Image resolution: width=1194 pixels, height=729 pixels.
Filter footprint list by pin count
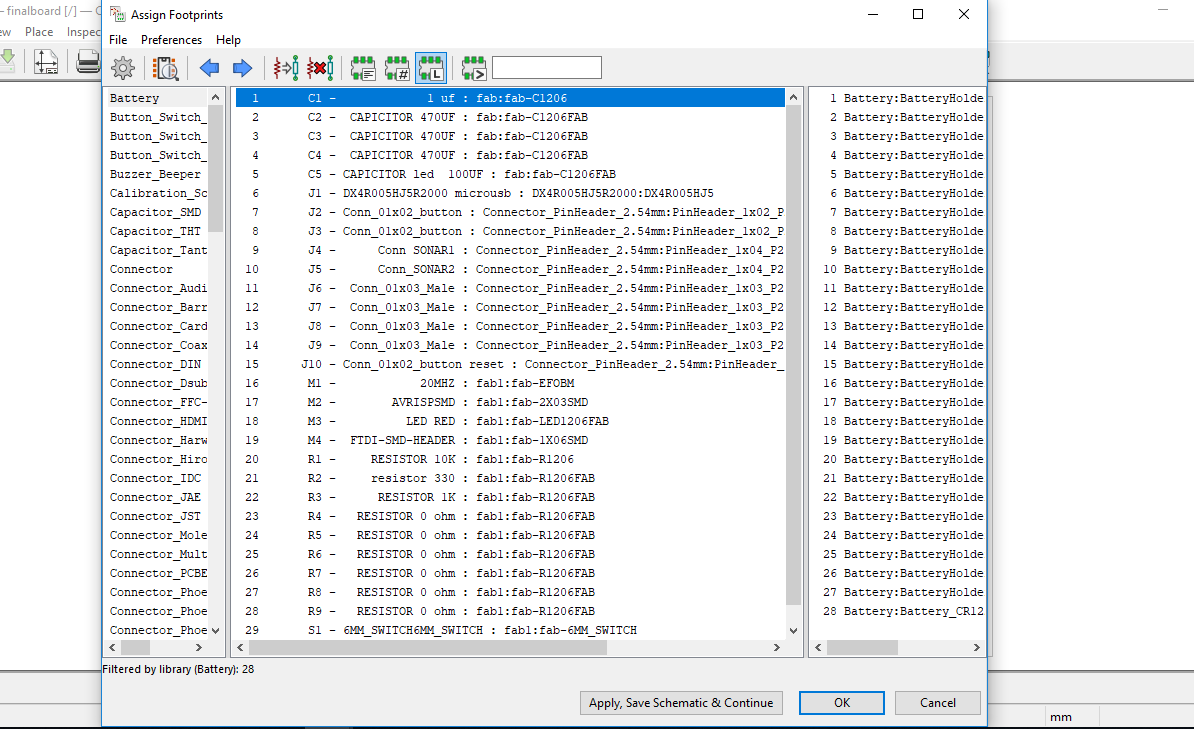click(397, 68)
